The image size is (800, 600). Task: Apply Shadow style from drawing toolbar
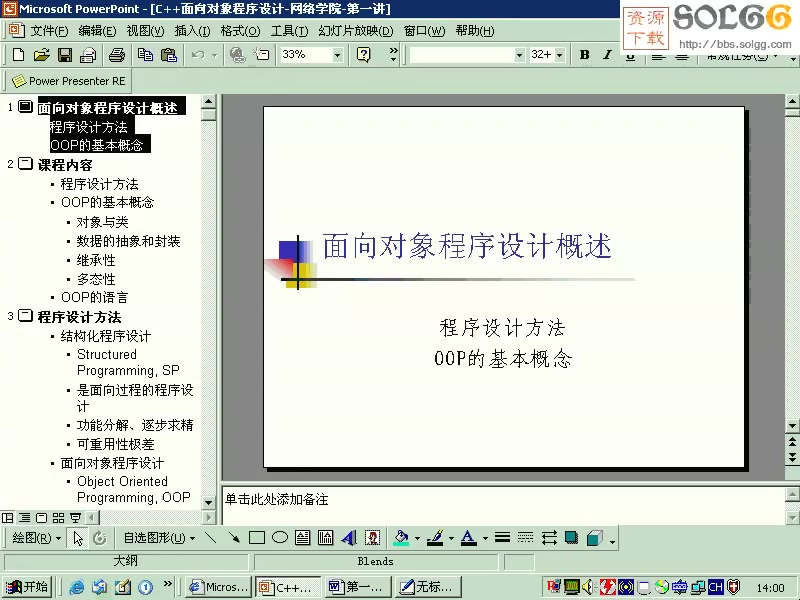572,538
